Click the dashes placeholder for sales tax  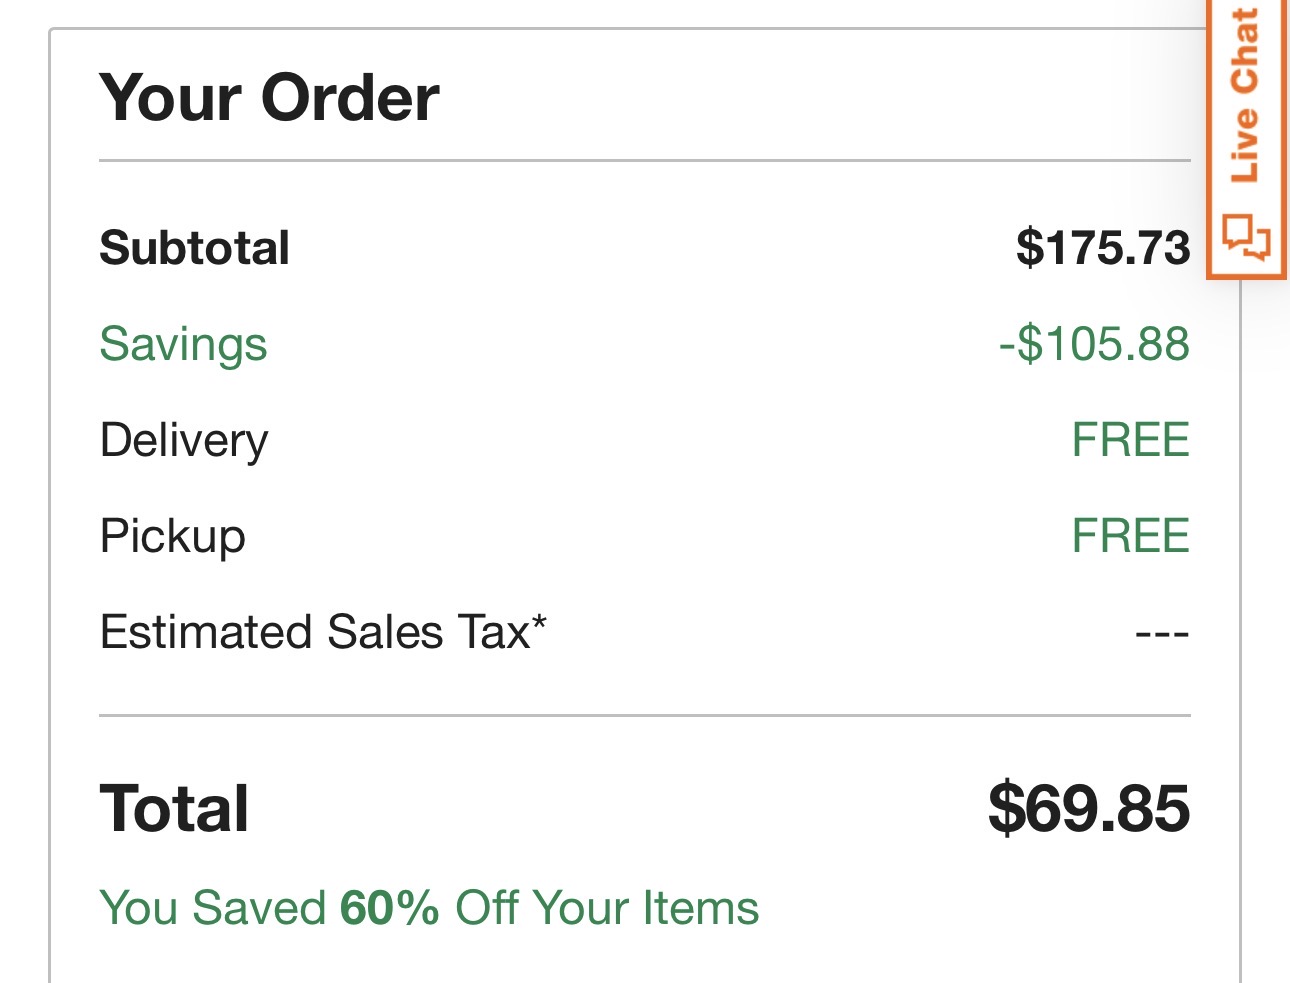click(1162, 634)
